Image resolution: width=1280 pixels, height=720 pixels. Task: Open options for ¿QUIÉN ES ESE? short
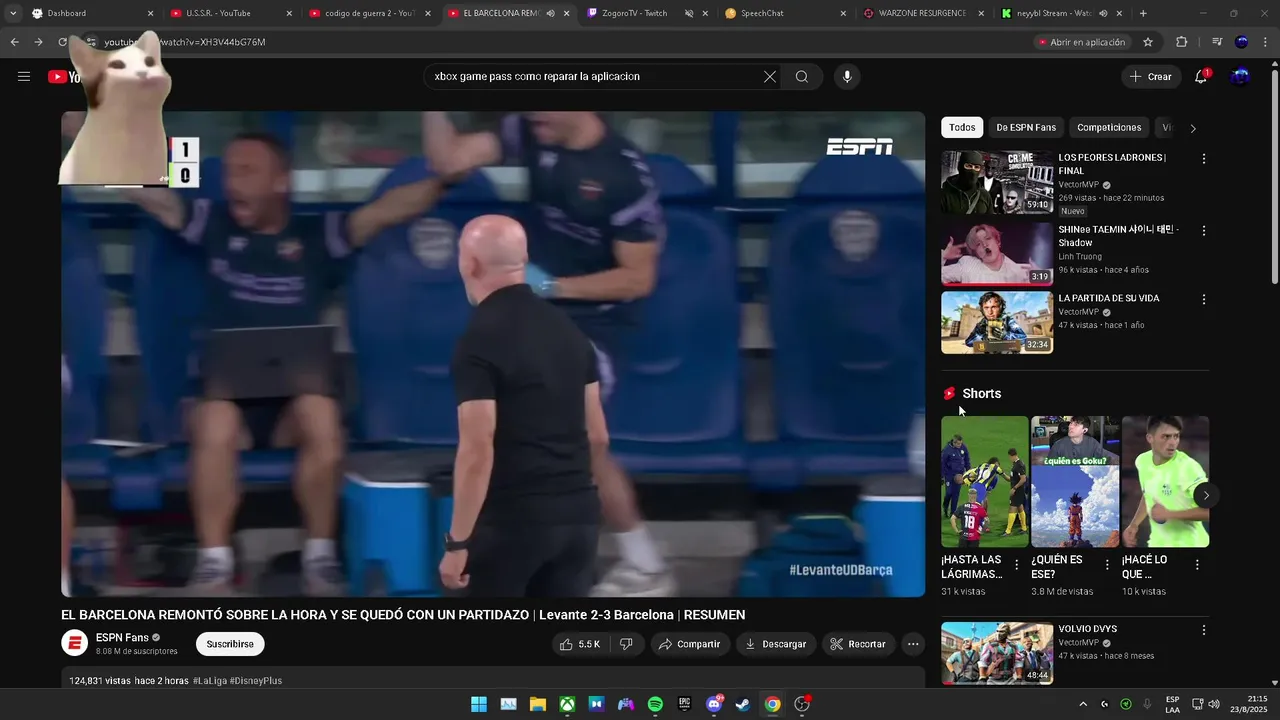[1107, 565]
